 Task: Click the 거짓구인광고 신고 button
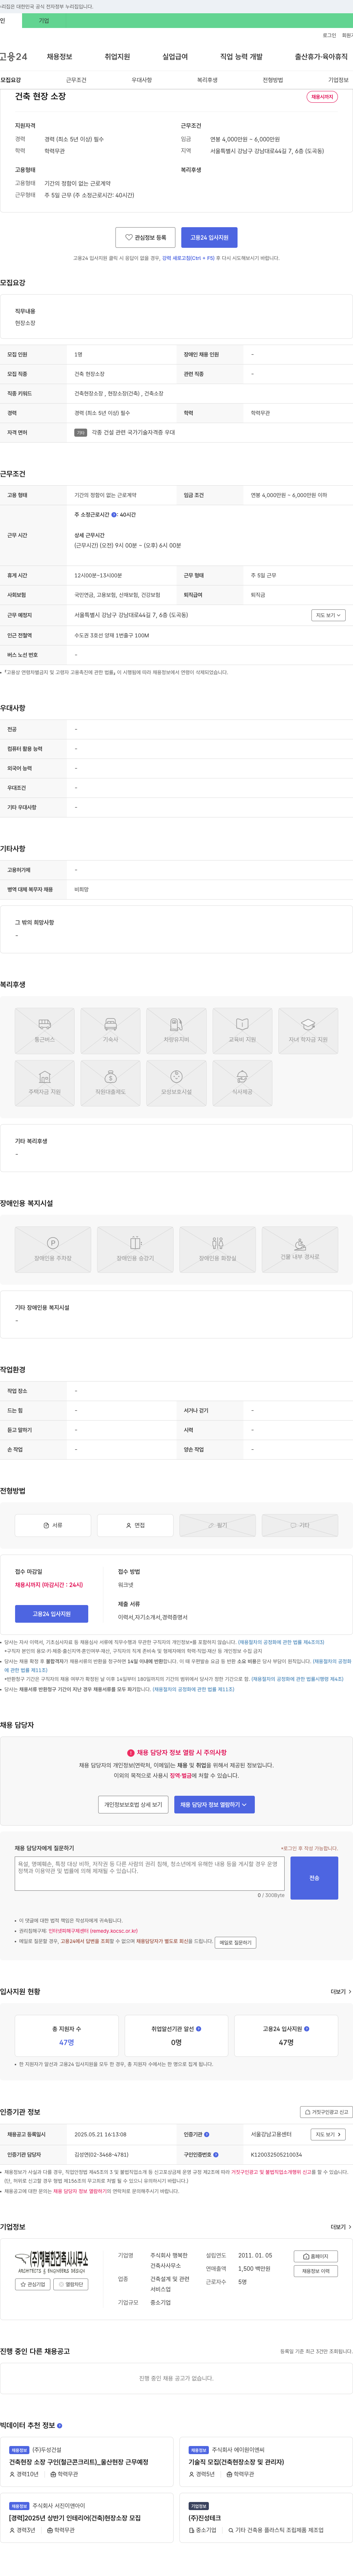[x=326, y=2112]
